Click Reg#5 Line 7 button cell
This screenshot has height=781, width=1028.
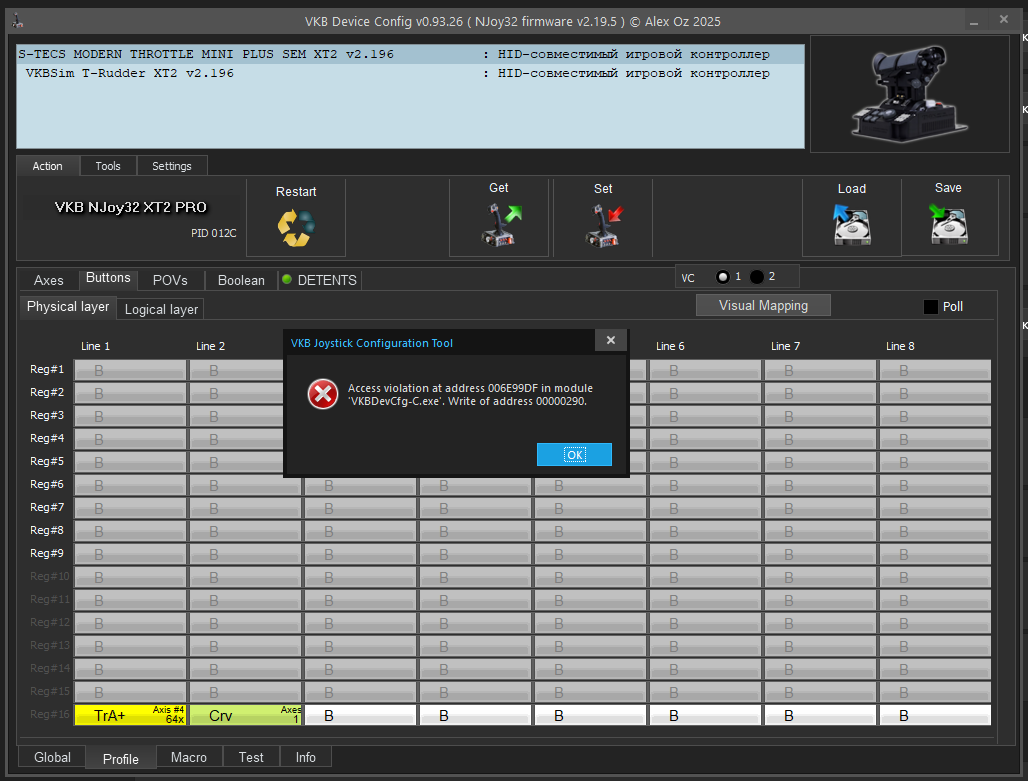pos(821,462)
